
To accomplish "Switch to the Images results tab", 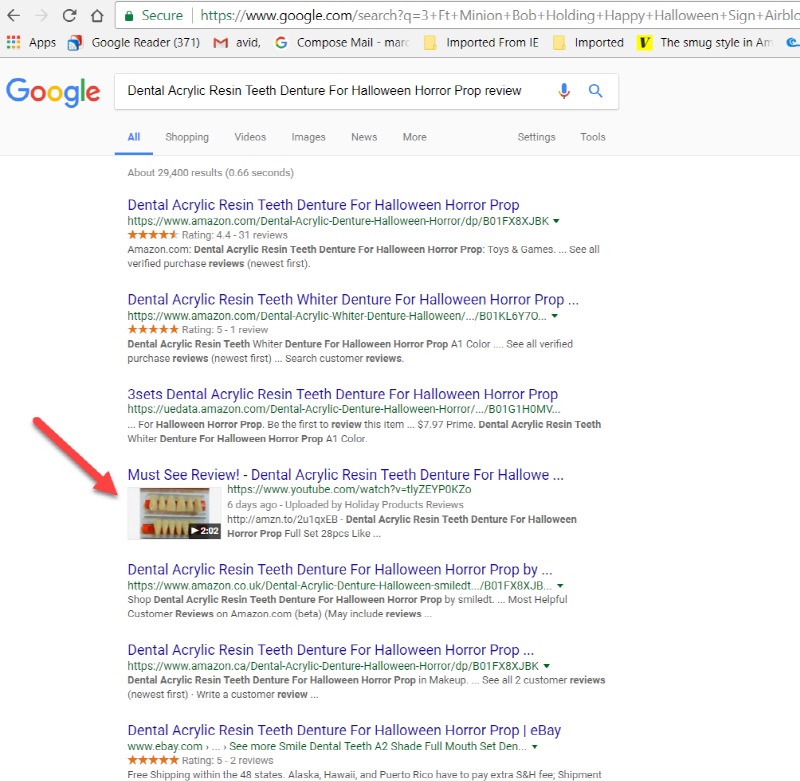I will pyautogui.click(x=308, y=137).
